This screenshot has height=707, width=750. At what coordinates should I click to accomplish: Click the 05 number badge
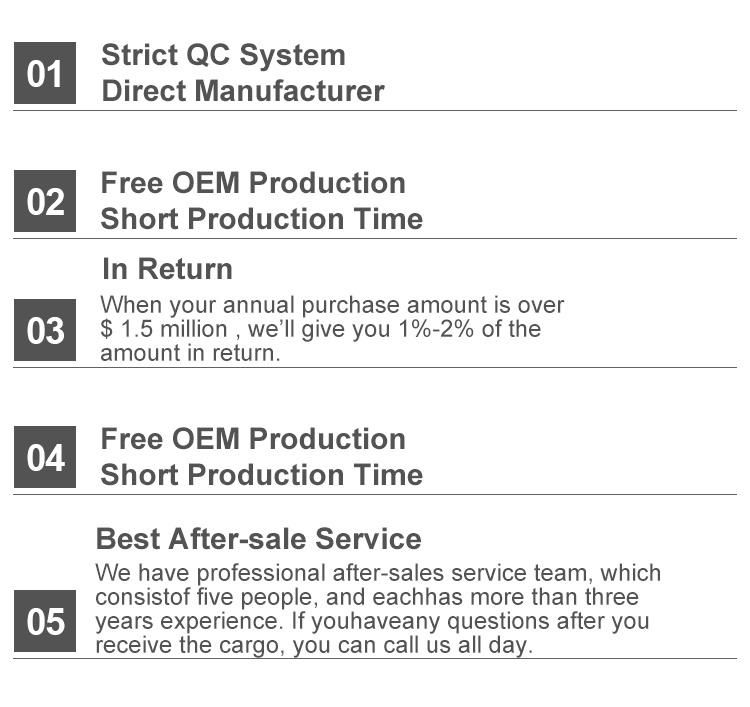point(45,621)
